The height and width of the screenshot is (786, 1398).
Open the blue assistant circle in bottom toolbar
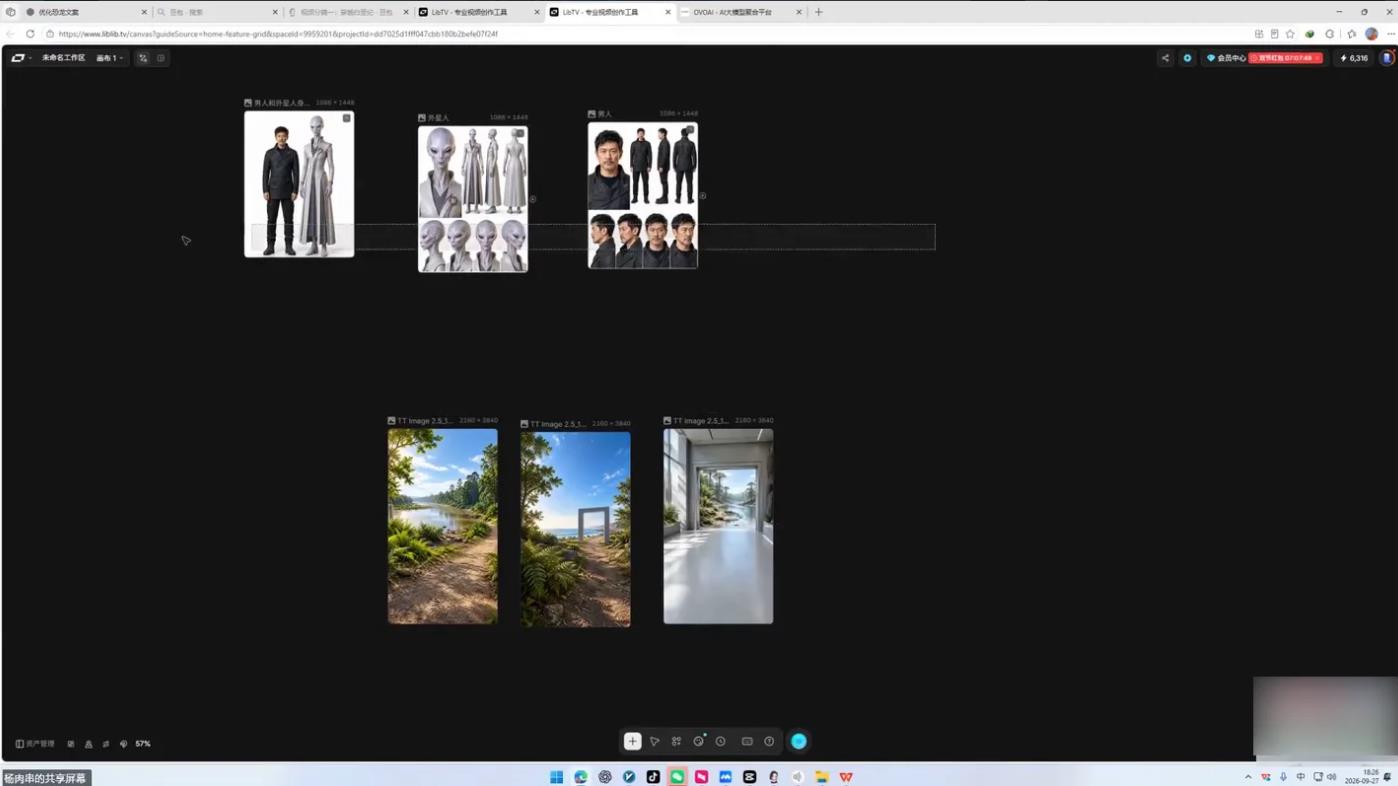[x=799, y=742]
